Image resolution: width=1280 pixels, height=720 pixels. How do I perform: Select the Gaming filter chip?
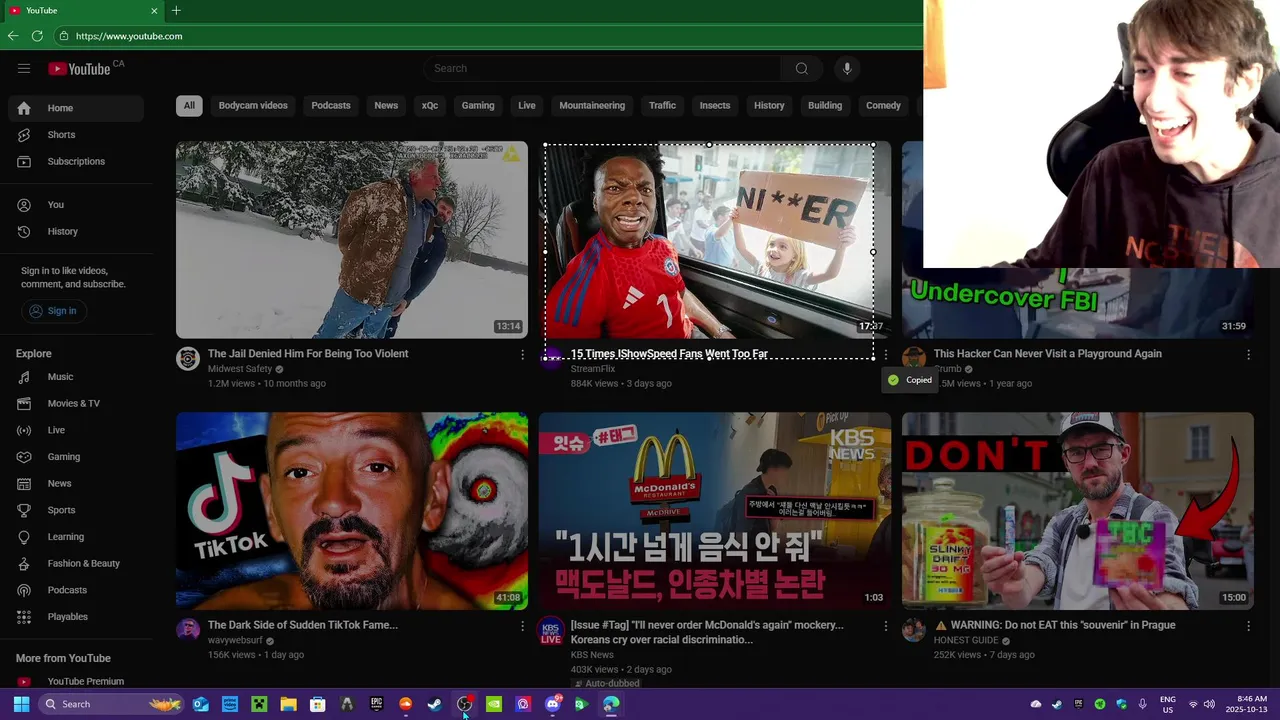tap(478, 105)
